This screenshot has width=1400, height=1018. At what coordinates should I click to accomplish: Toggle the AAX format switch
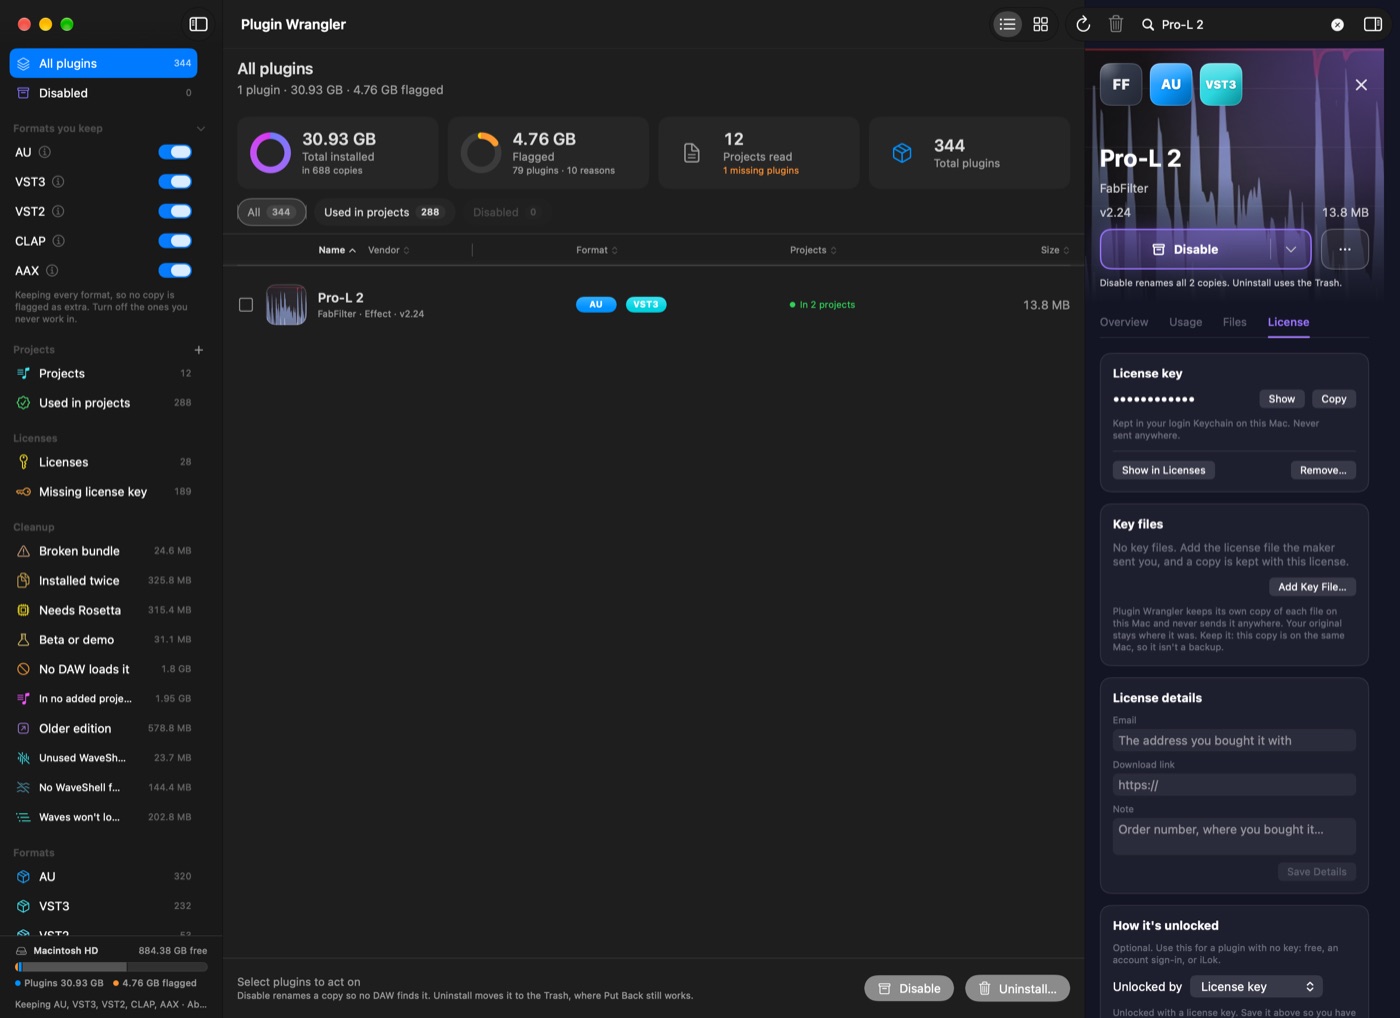175,270
